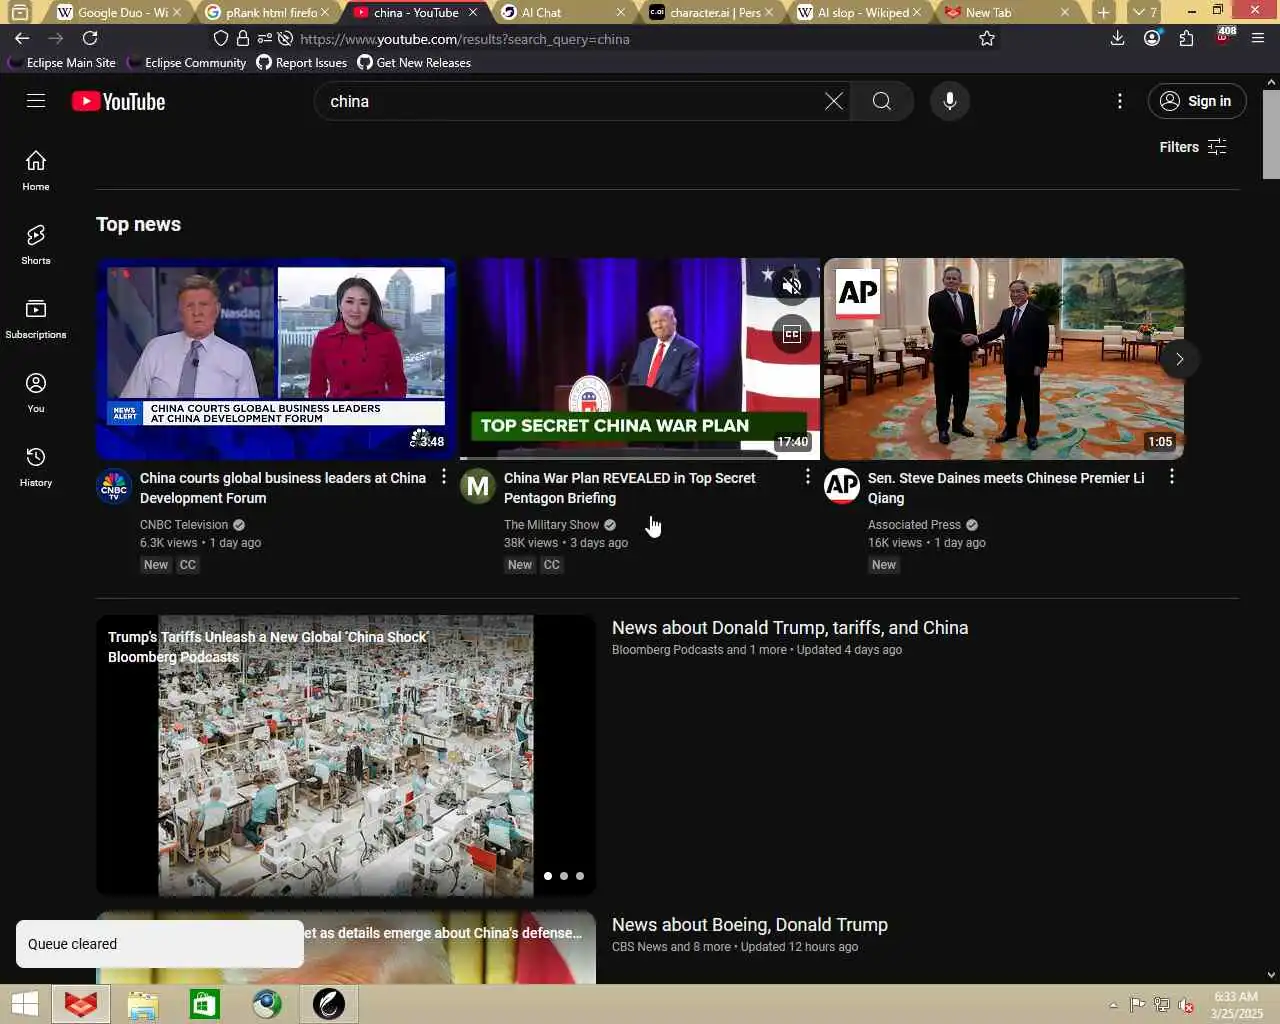Open the Filters panel
This screenshot has width=1280, height=1024.
pyautogui.click(x=1192, y=147)
